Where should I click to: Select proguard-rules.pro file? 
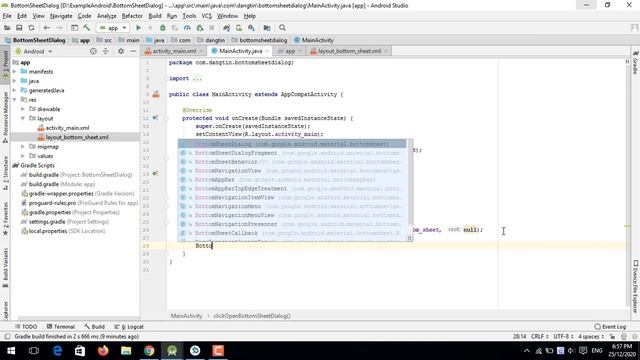coord(80,203)
